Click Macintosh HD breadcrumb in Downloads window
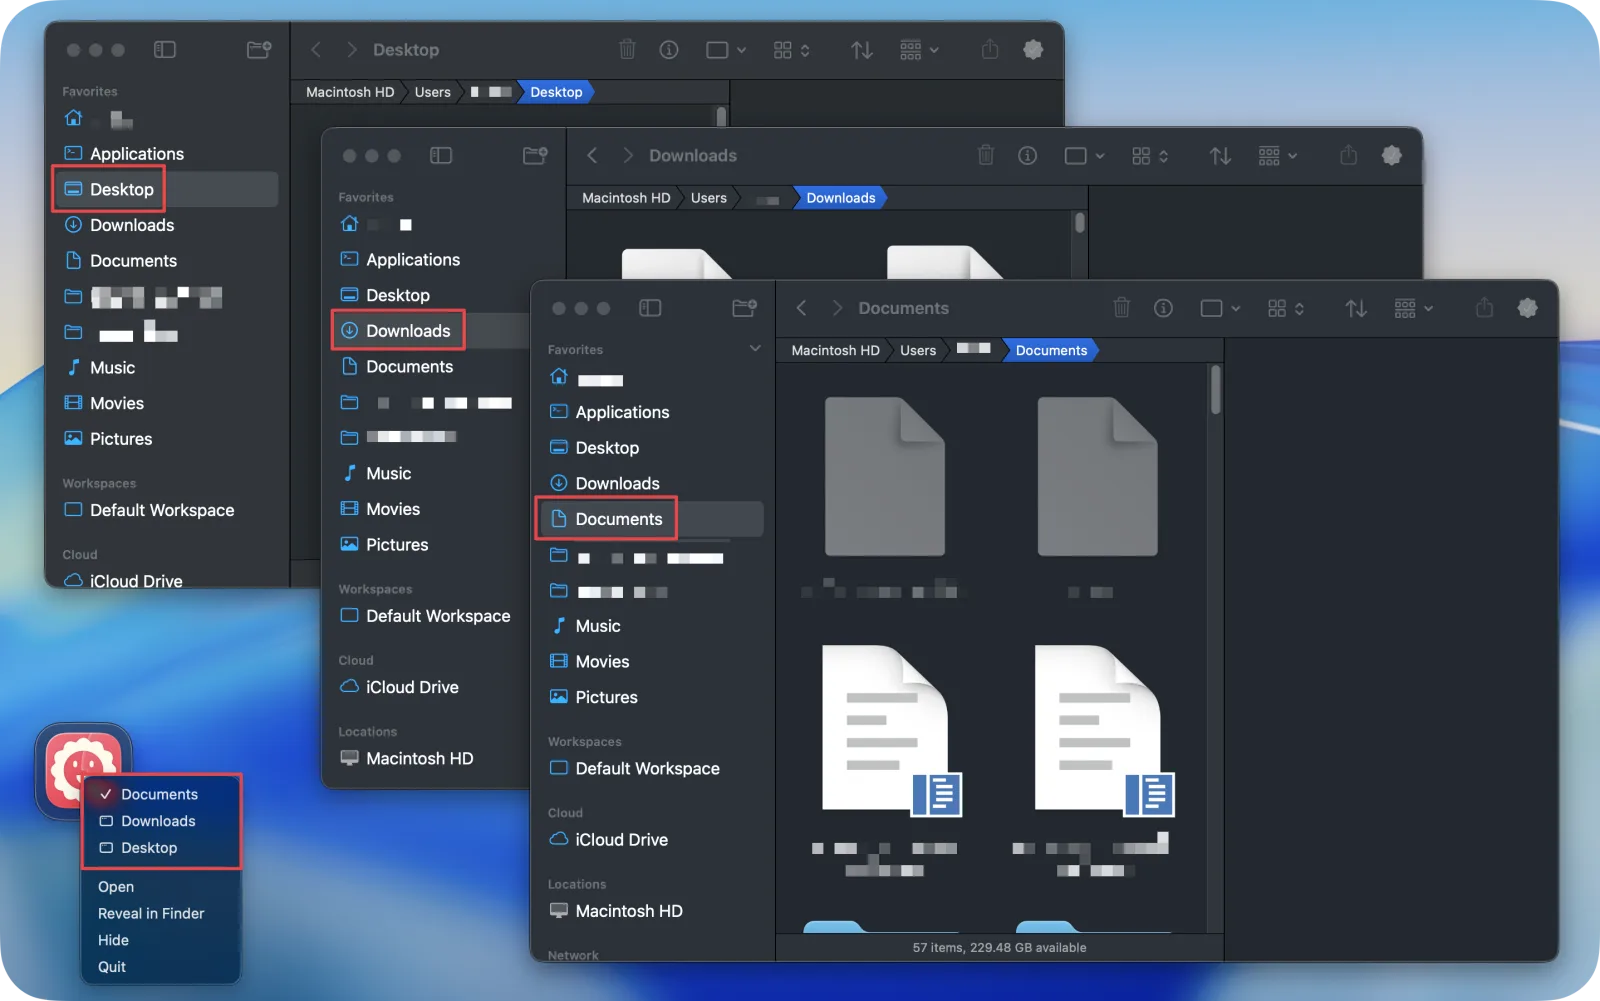 click(626, 198)
